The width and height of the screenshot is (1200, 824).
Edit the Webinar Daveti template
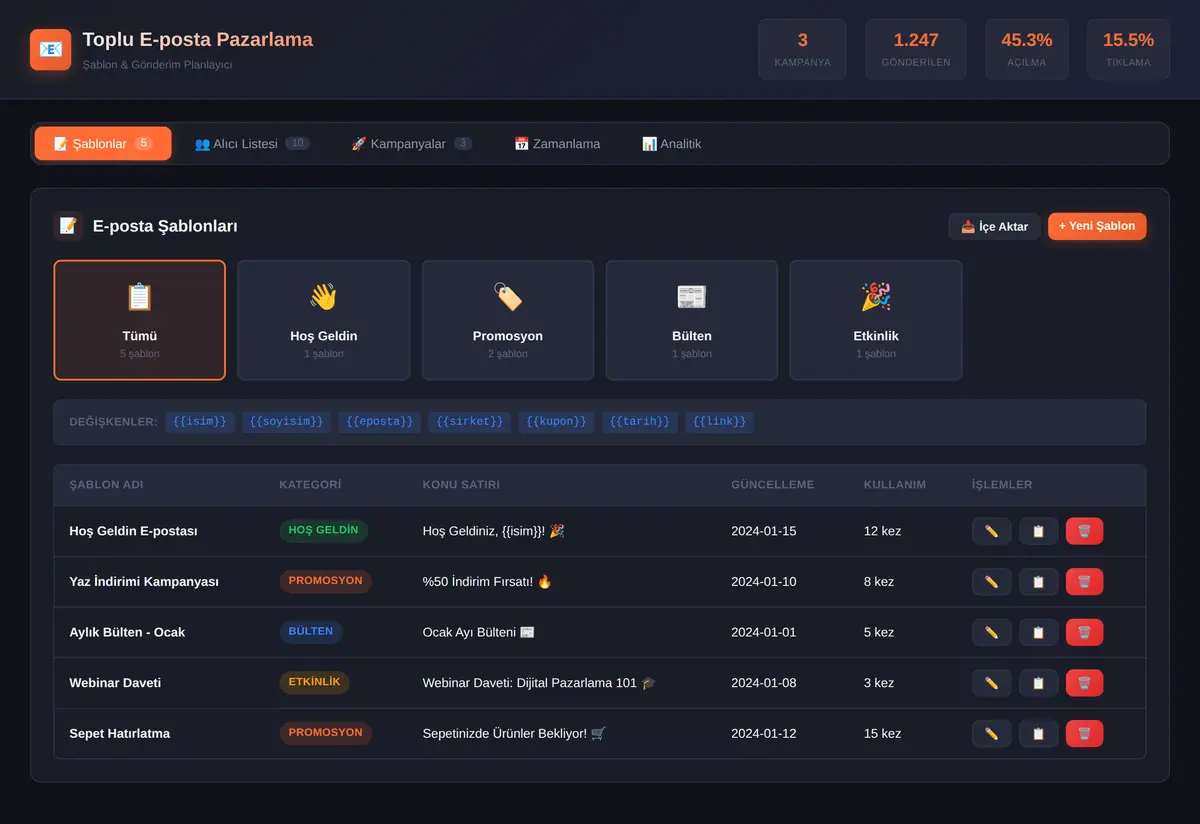[x=991, y=683]
